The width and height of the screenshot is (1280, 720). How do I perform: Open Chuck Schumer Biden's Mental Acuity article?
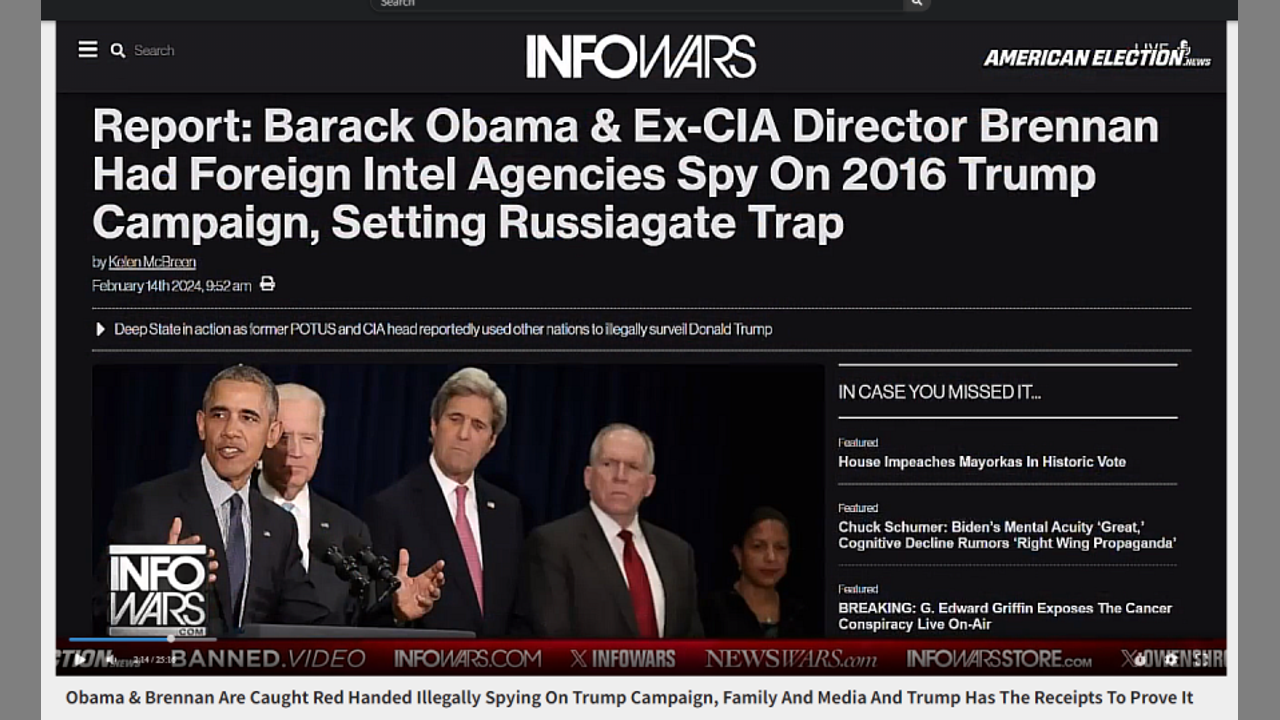click(1007, 535)
